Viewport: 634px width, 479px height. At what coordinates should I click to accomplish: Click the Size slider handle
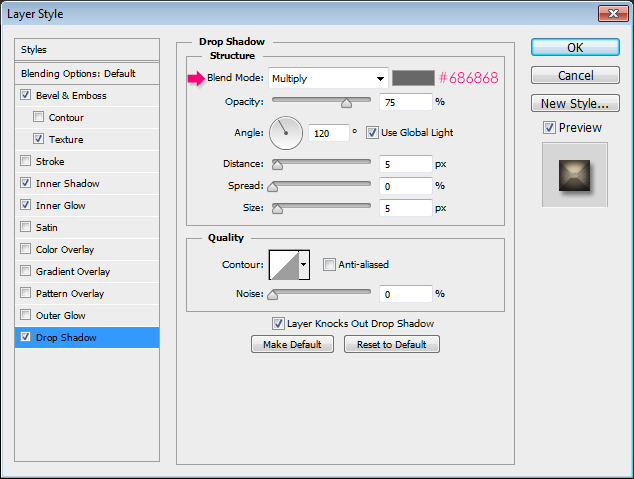click(277, 209)
